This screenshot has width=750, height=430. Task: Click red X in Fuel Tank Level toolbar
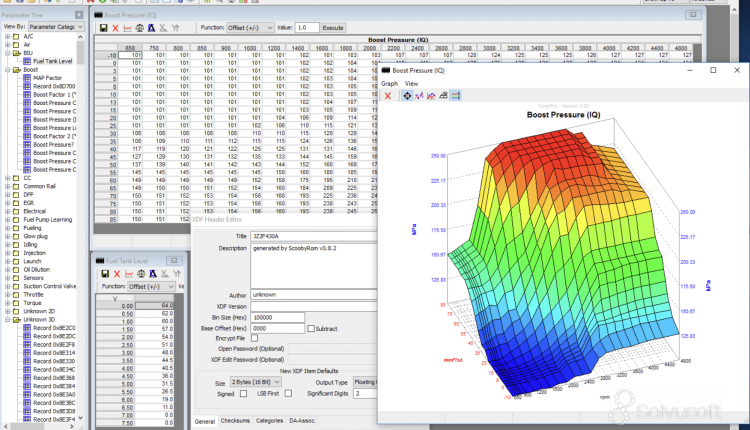pyautogui.click(x=117, y=274)
